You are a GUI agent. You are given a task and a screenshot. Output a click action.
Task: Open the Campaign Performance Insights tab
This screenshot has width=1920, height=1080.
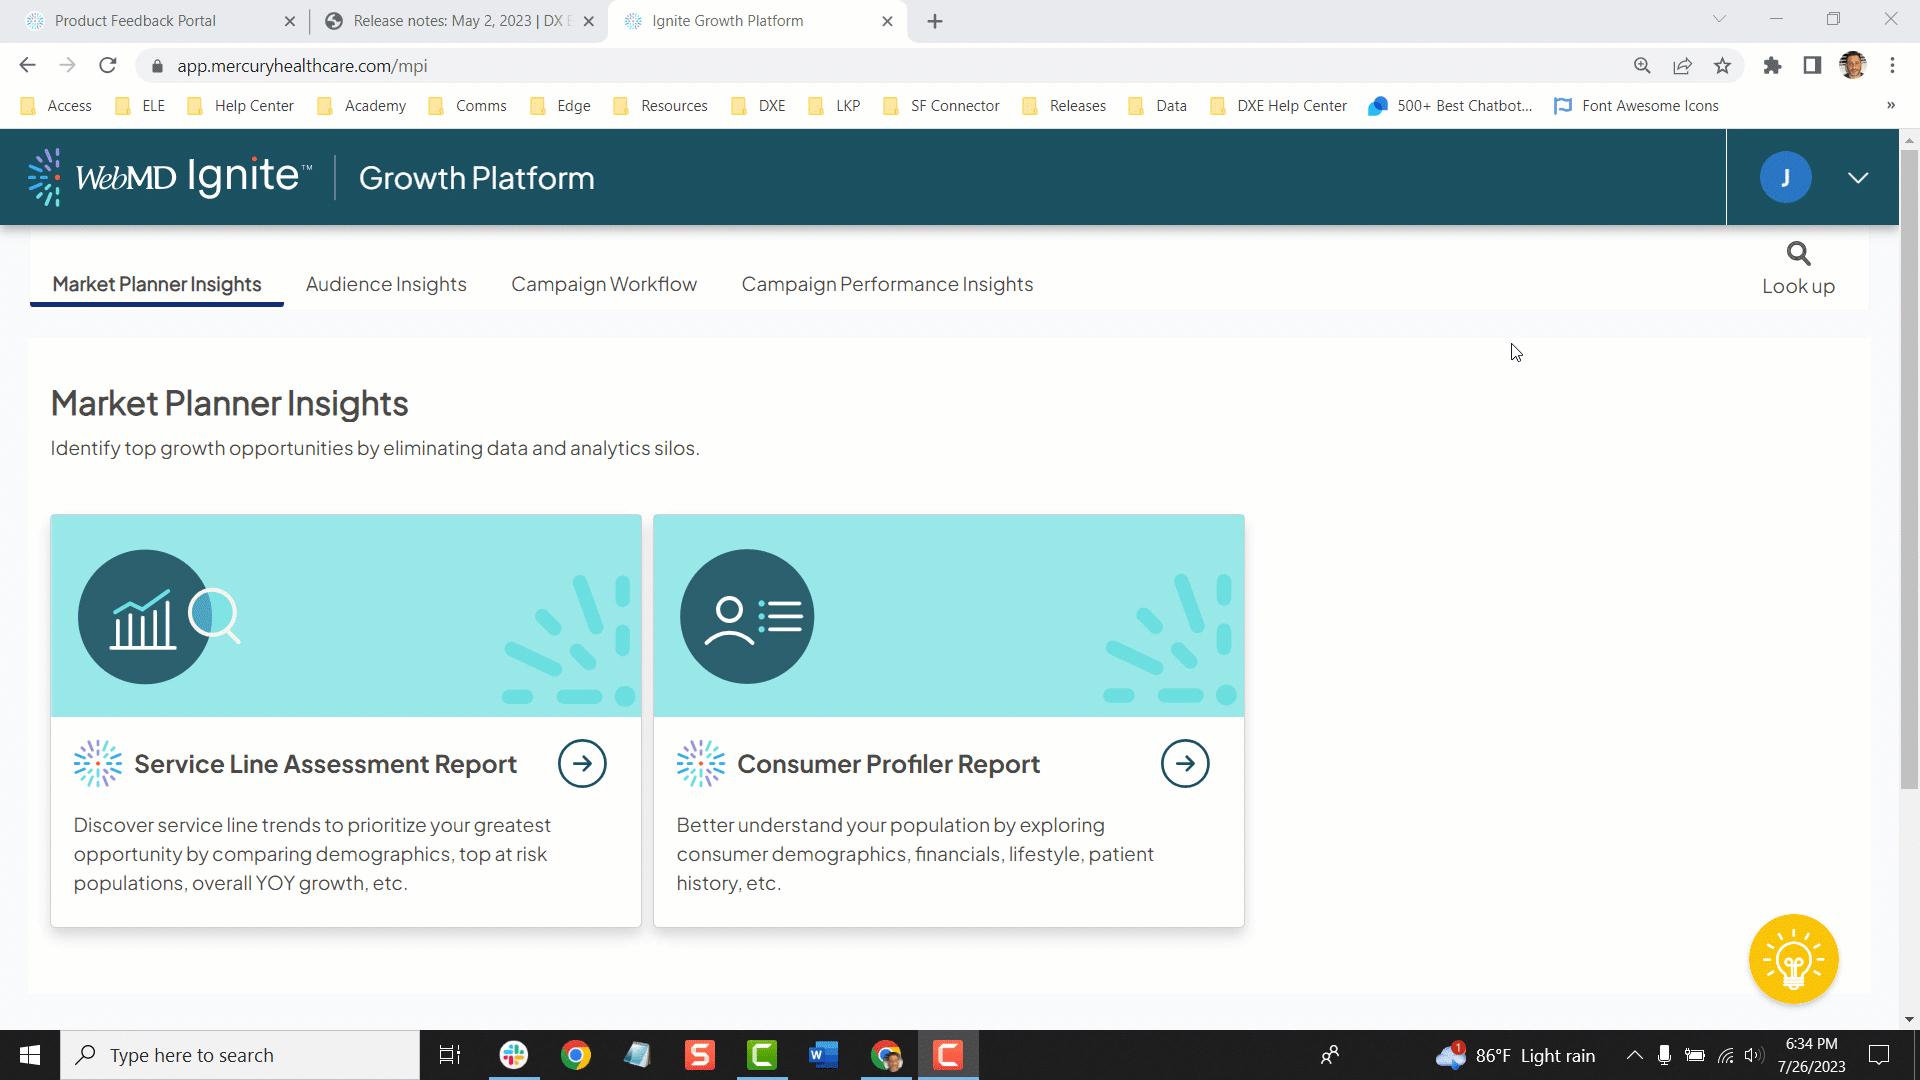tap(887, 285)
